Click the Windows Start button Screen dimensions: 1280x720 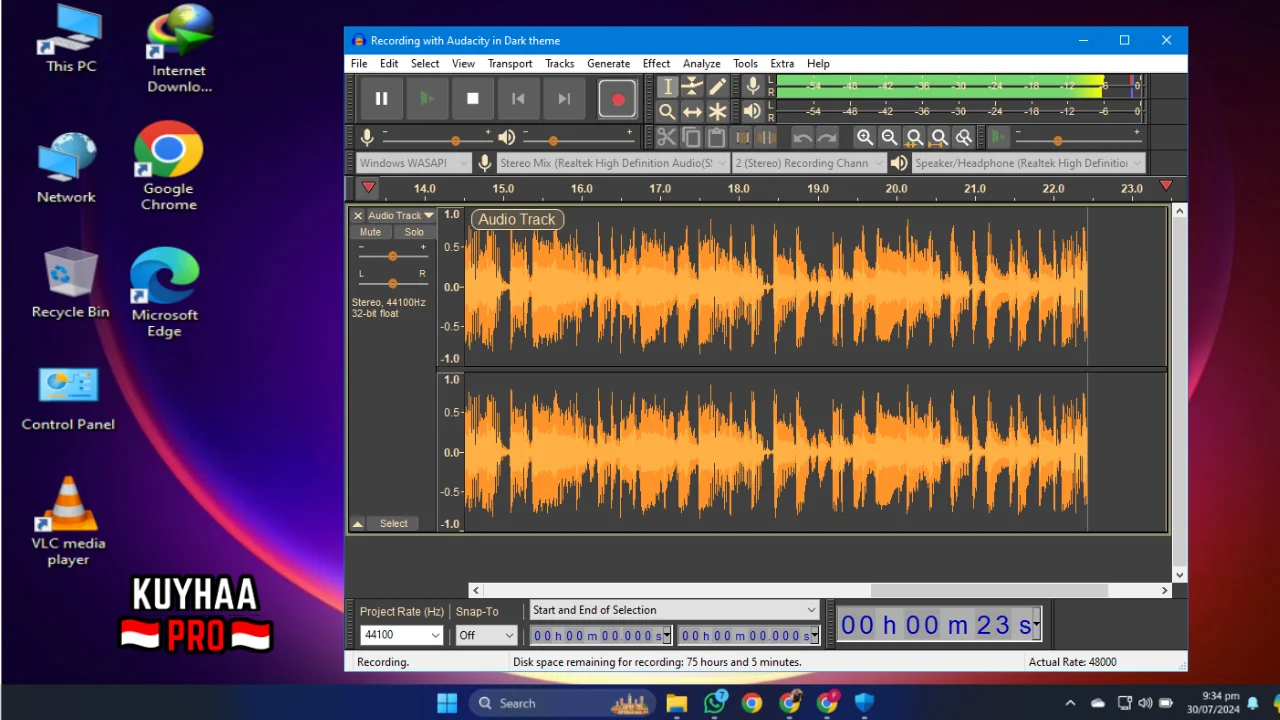tap(447, 703)
